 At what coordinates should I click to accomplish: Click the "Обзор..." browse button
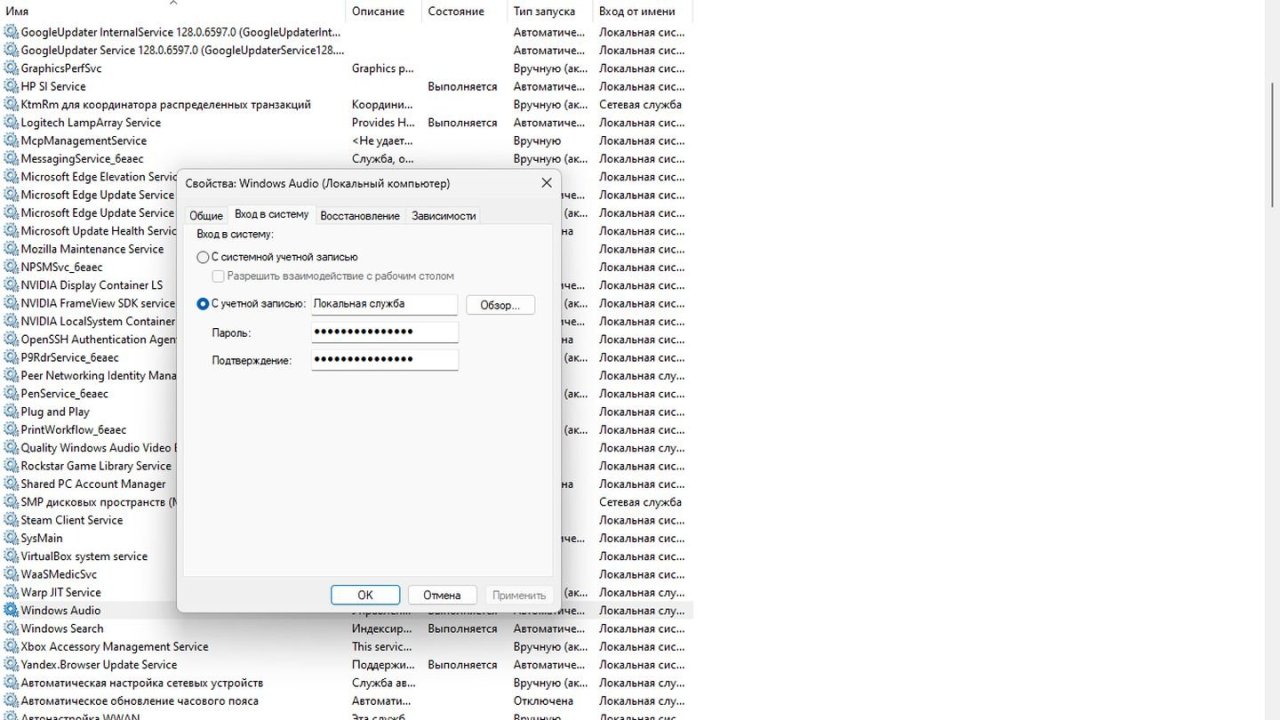[500, 305]
